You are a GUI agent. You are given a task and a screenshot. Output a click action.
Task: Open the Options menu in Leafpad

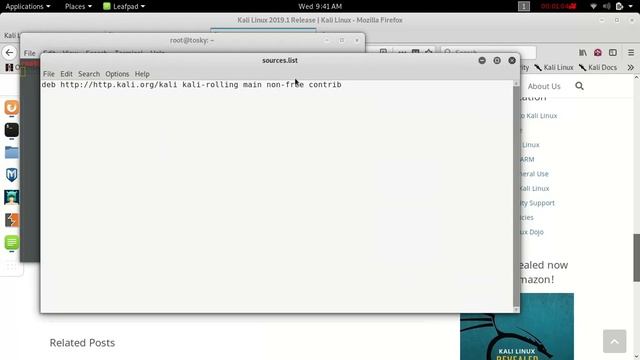[x=117, y=74]
